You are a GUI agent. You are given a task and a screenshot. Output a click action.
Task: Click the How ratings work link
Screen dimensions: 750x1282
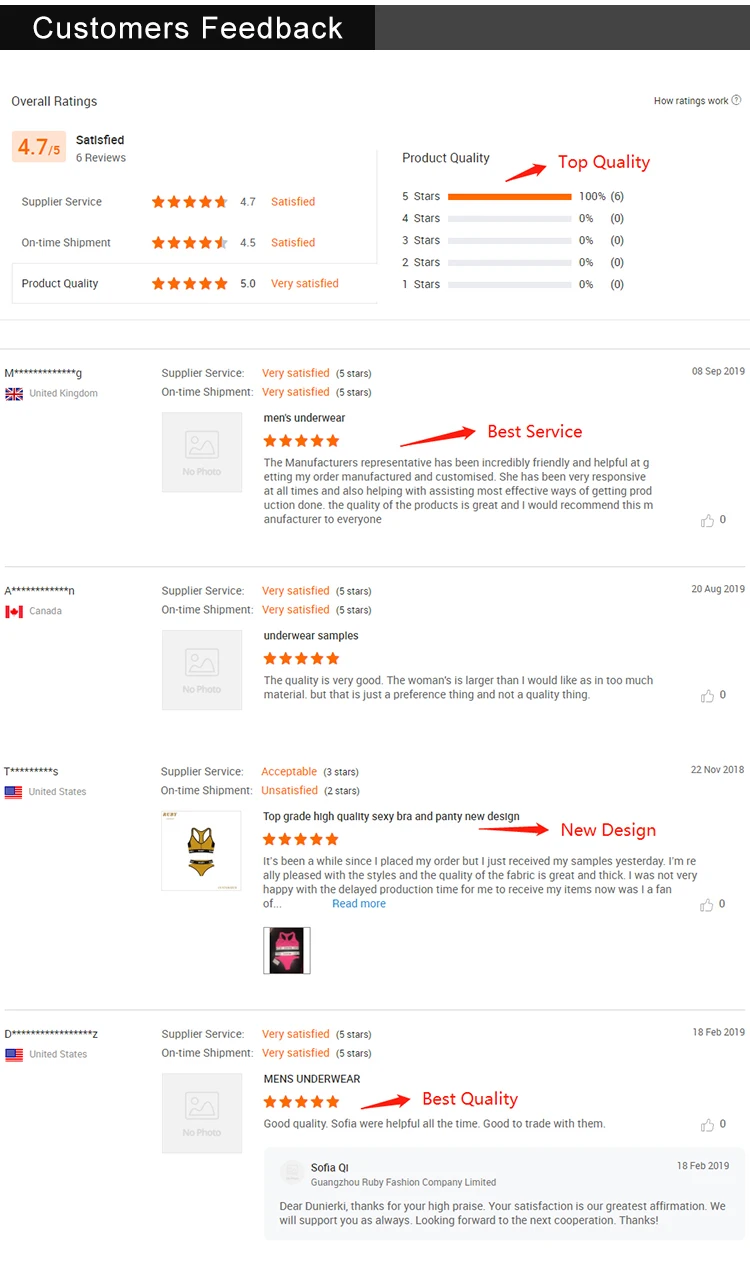tap(691, 101)
